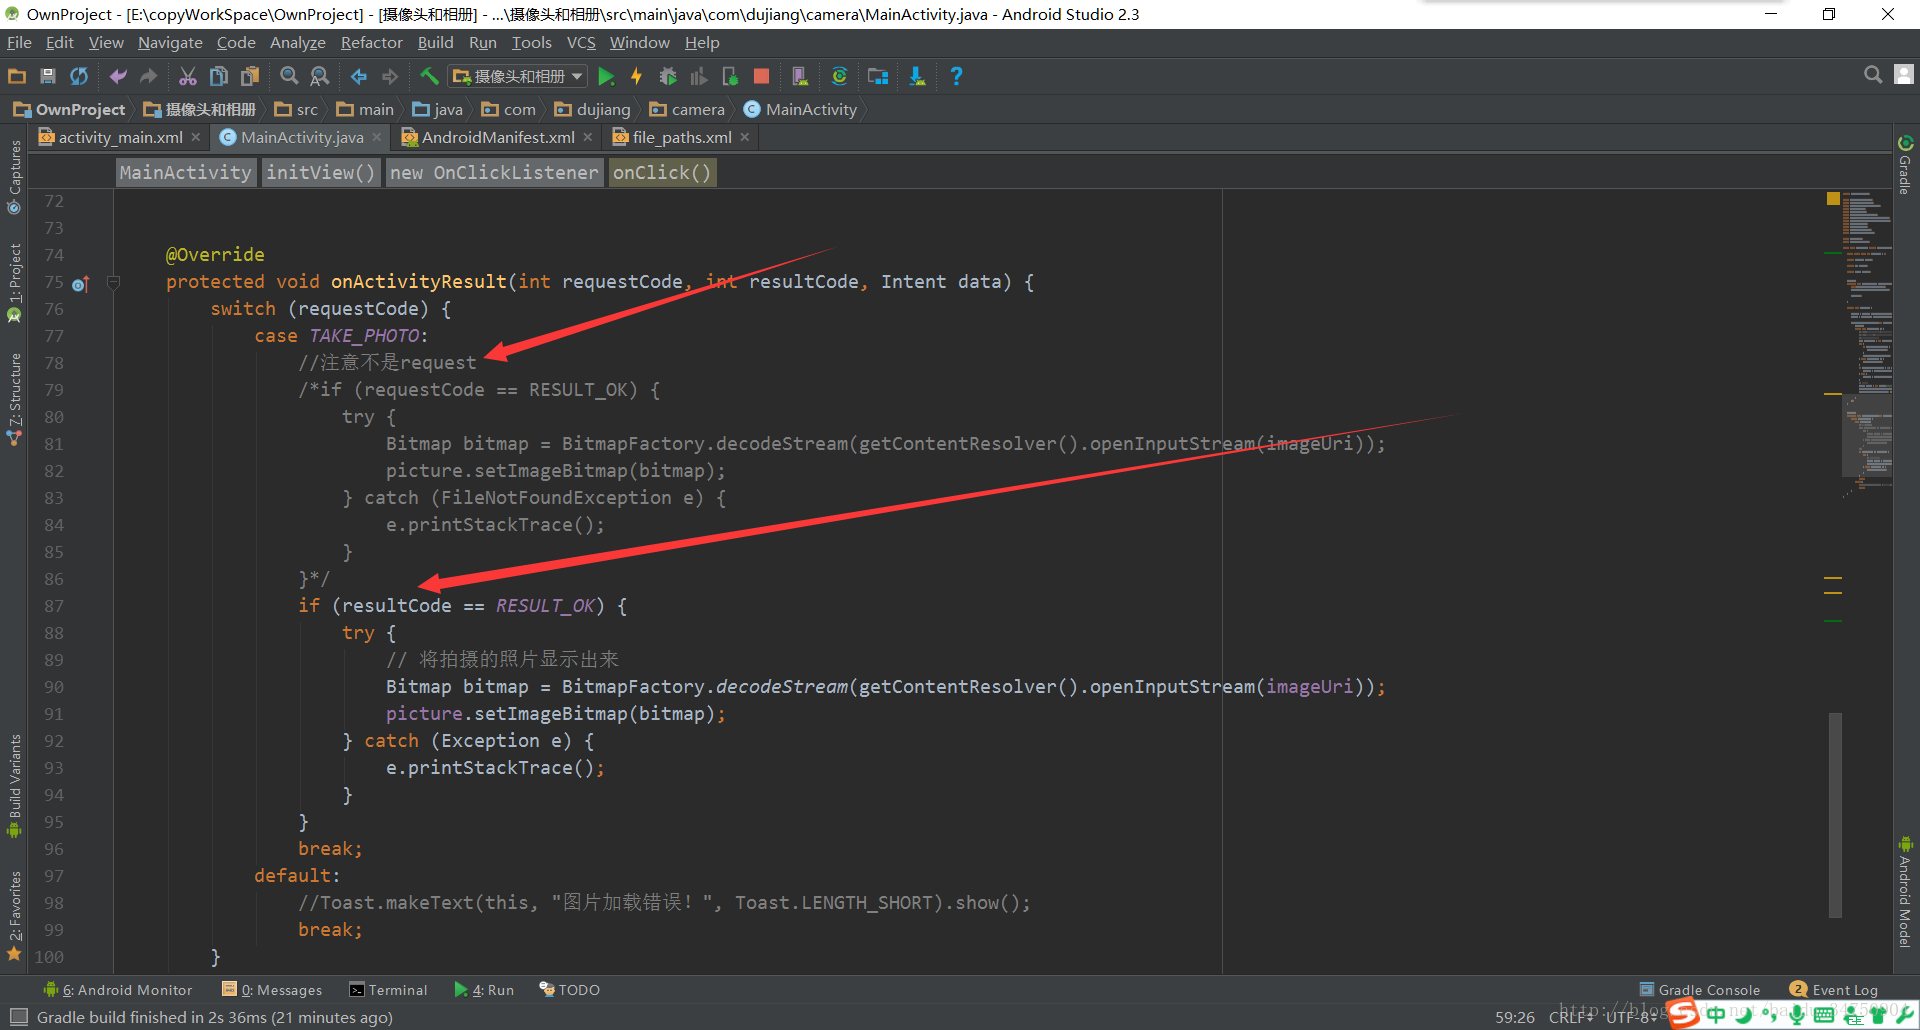Click the Paste clipboard icon

(x=250, y=76)
